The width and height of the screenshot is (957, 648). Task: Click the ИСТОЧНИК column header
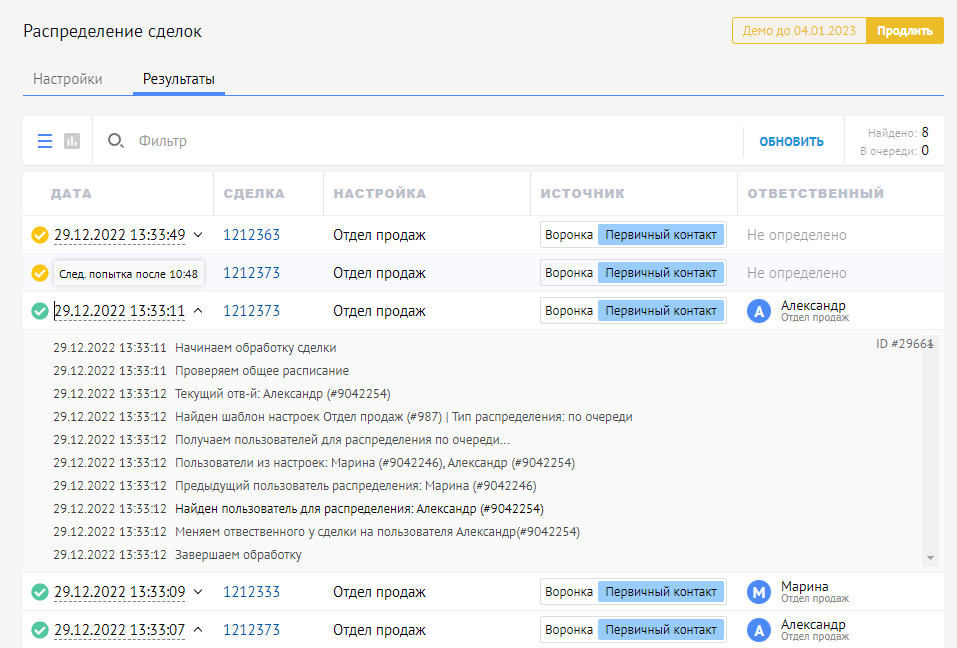582,193
